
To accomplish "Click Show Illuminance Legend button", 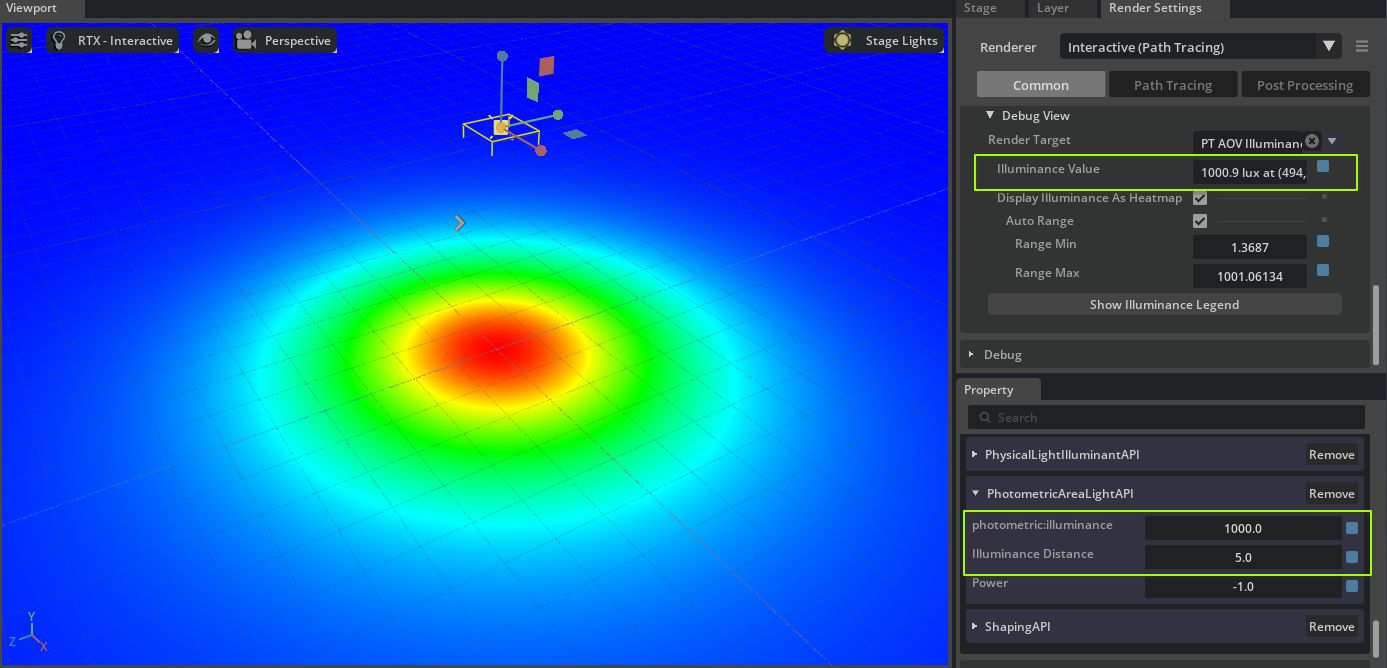I will pyautogui.click(x=1164, y=305).
